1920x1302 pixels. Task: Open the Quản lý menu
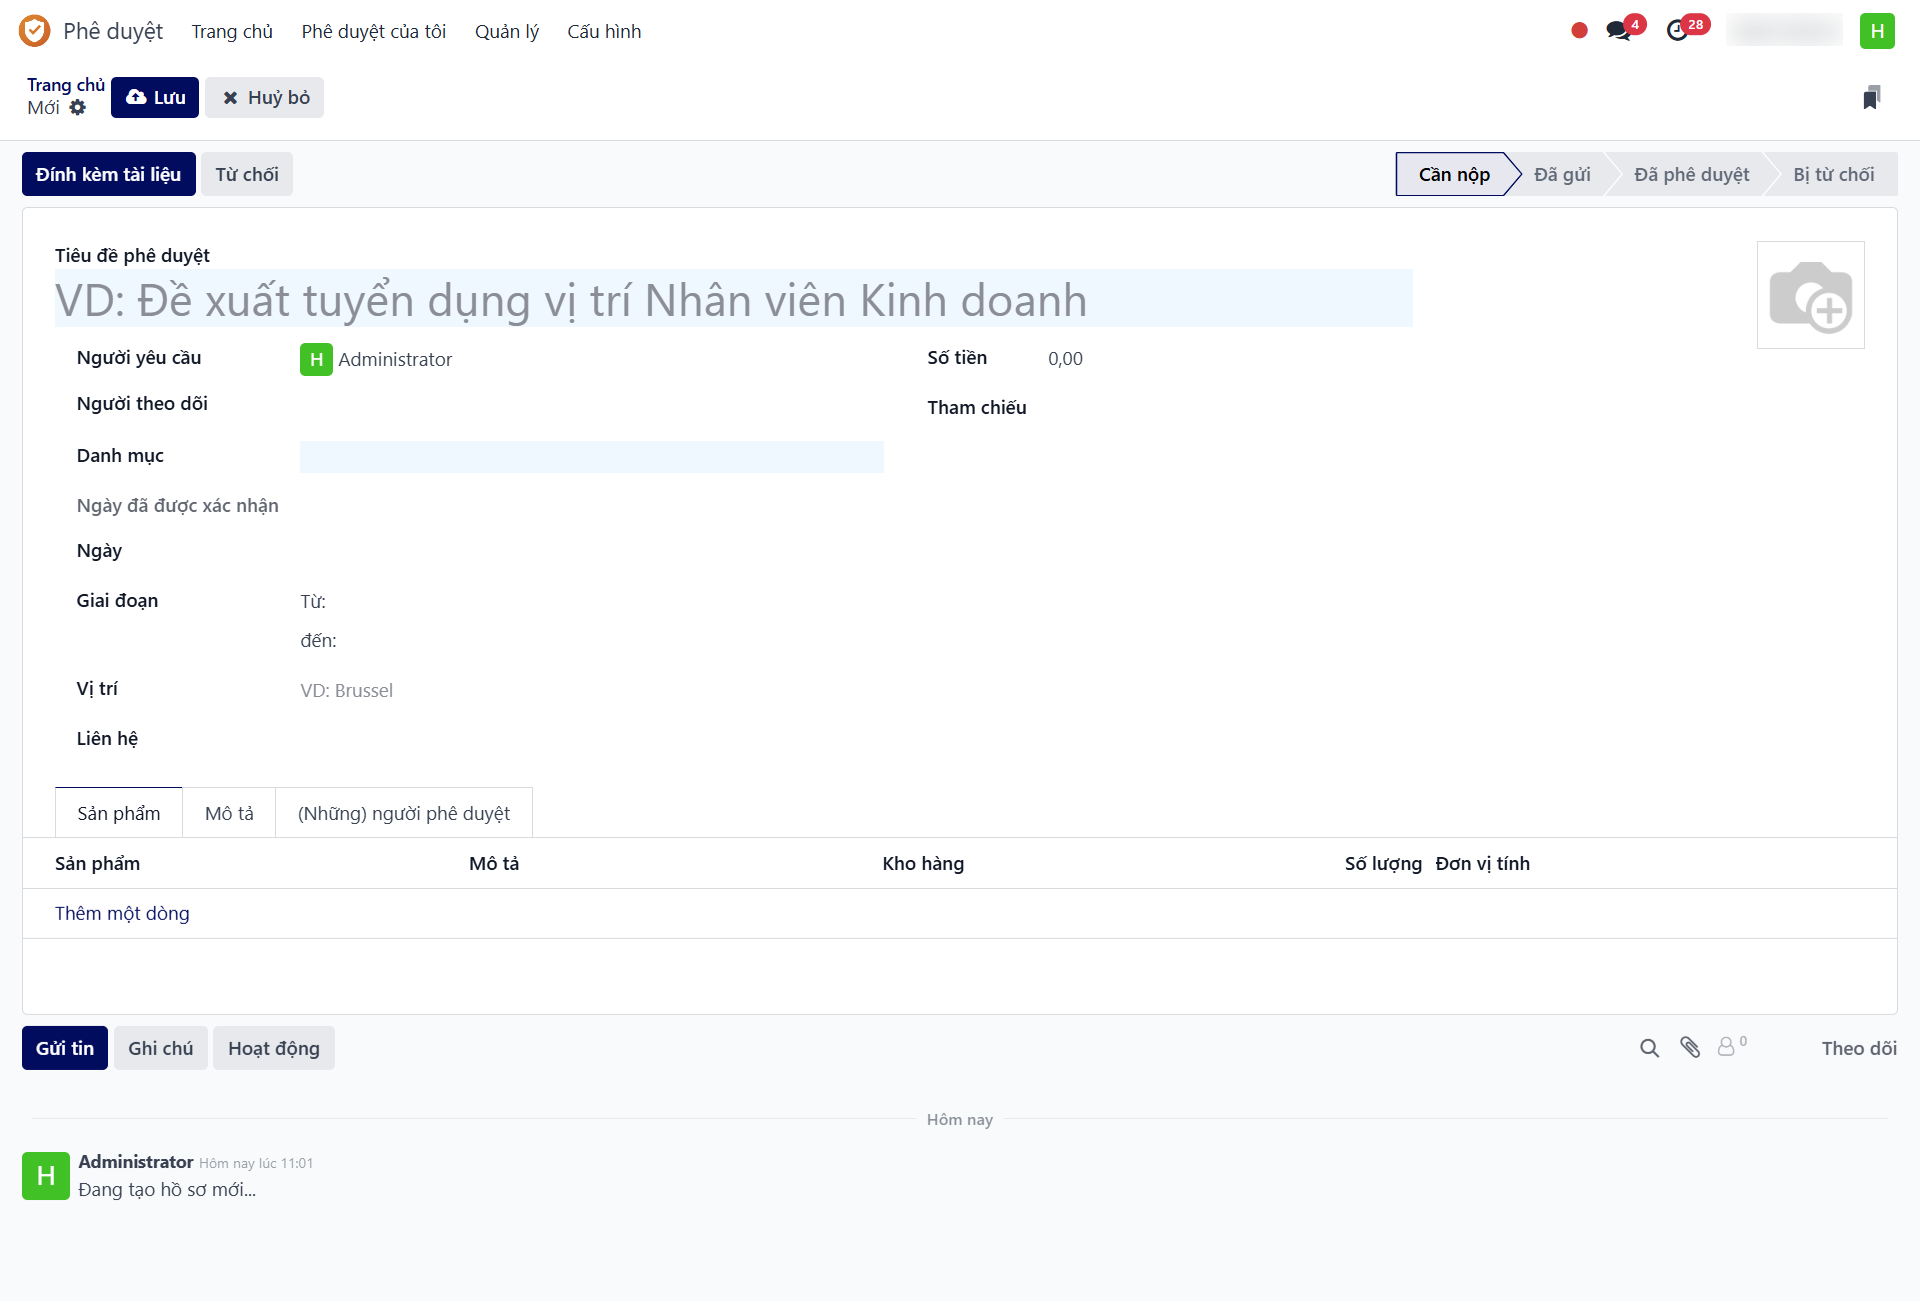click(506, 31)
